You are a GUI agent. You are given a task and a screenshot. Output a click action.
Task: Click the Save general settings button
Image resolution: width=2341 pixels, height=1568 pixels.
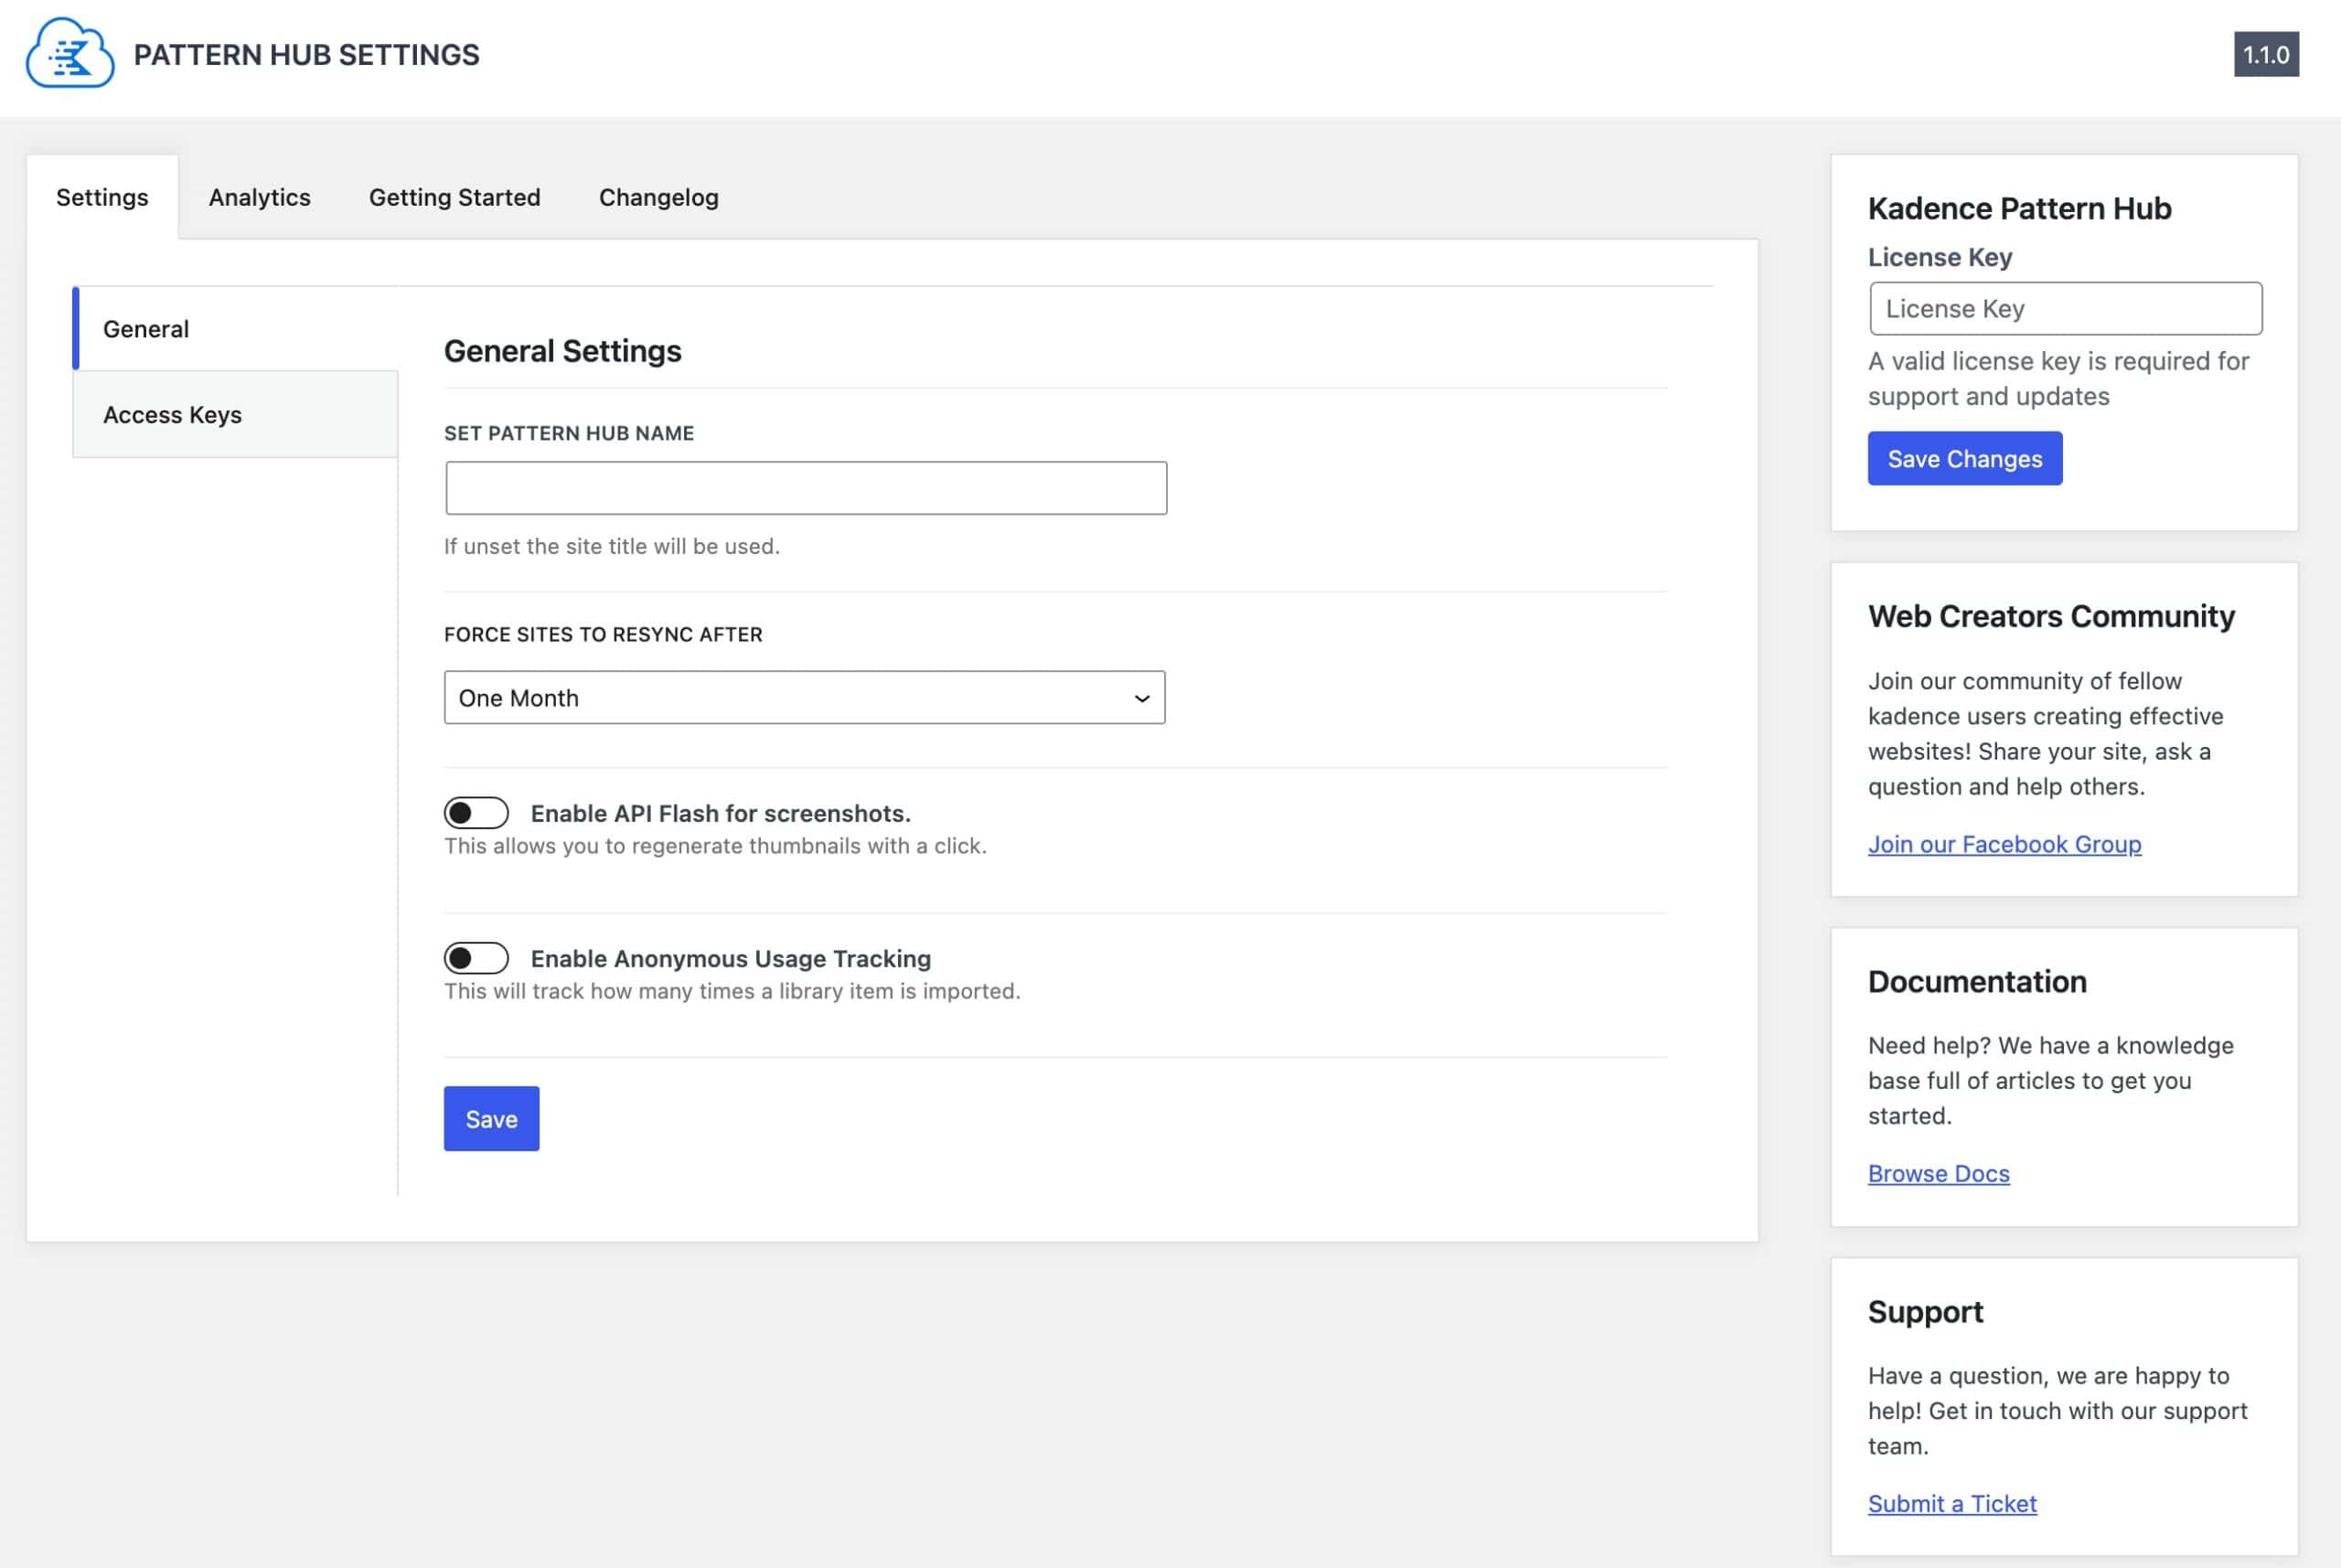(490, 1116)
